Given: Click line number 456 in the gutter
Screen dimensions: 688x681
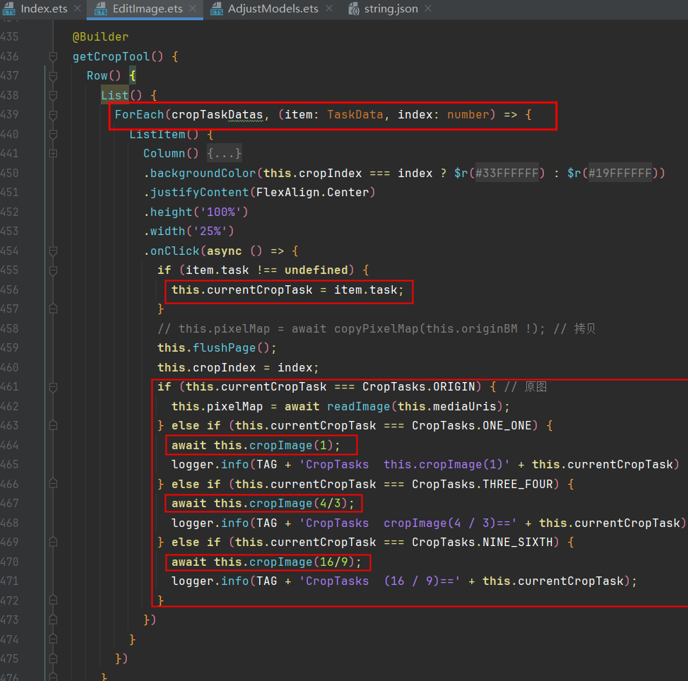Looking at the screenshot, I should tap(10, 290).
